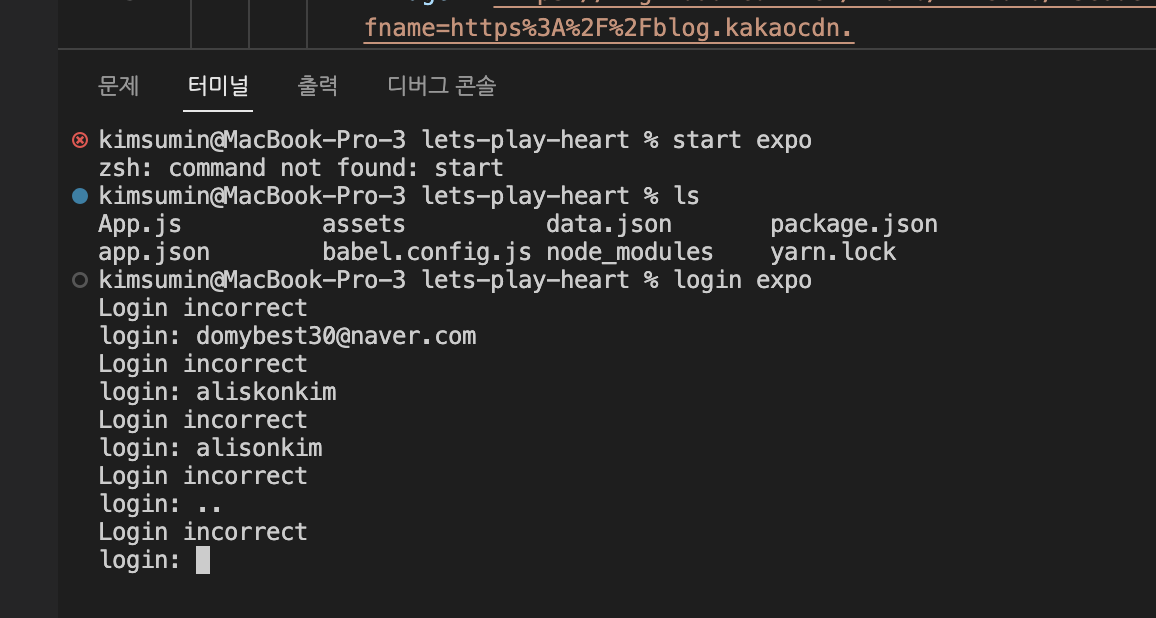Select the 디버그 콘솔 tab
Screen dimensions: 1156x618
click(442, 86)
